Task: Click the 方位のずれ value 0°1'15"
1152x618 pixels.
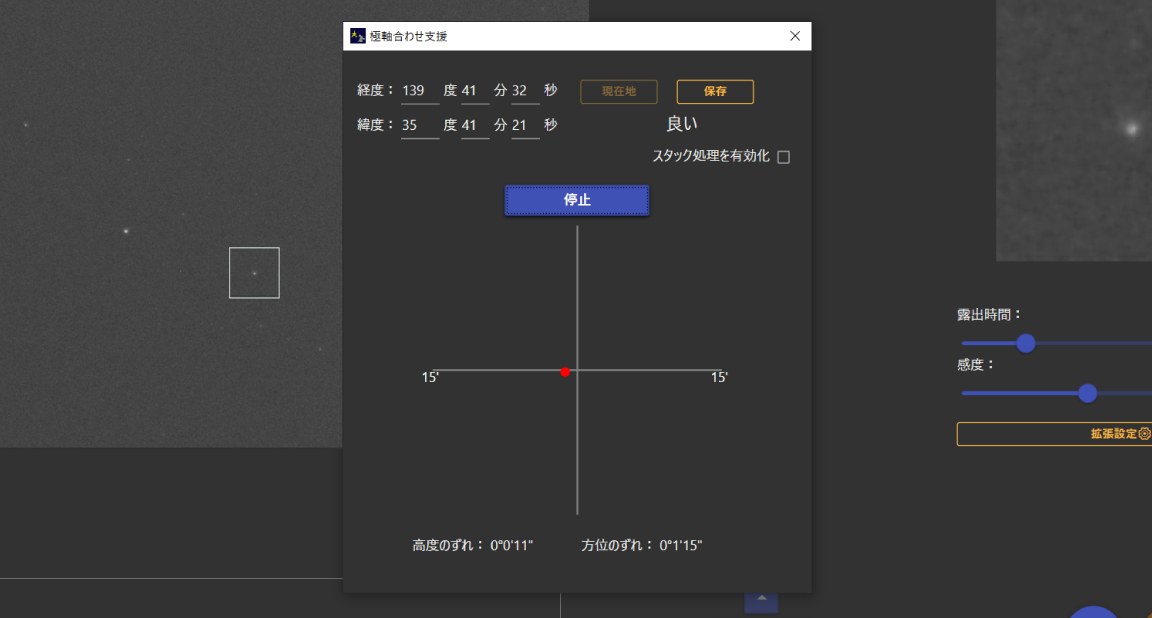Action: [680, 545]
